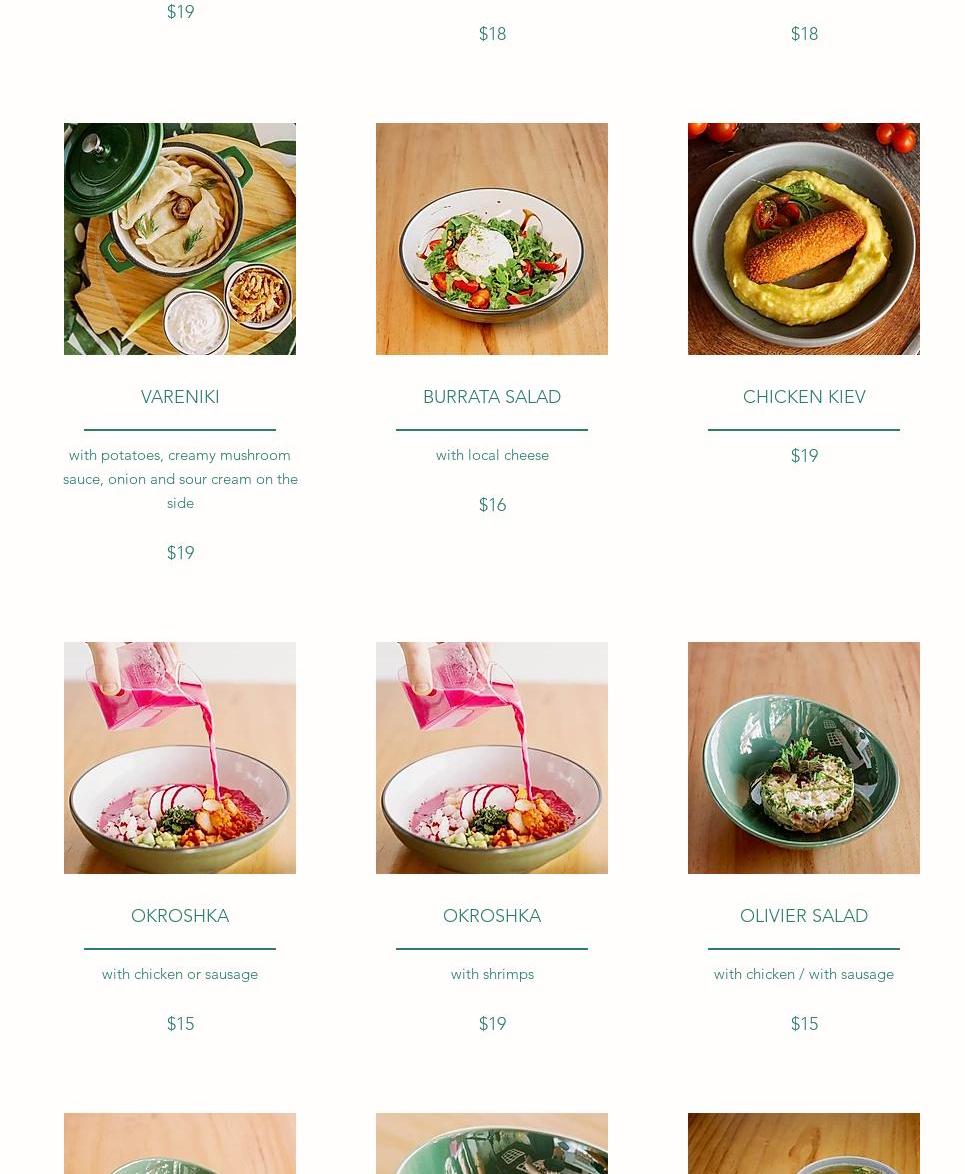Click the OKROSHKA title above 'with shrimps'
This screenshot has height=1174, width=965.
492,916
